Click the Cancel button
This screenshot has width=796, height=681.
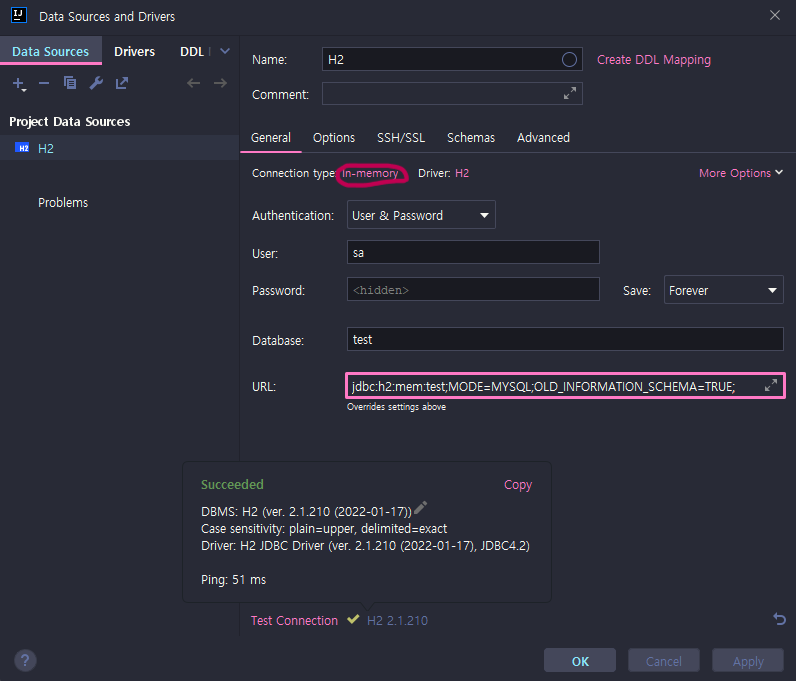(x=664, y=661)
